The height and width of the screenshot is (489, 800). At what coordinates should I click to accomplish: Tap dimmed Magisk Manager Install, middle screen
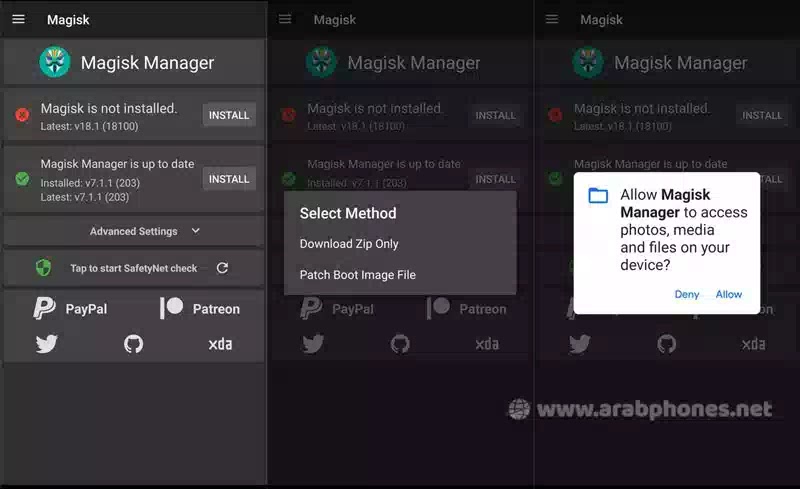pyautogui.click(x=495, y=179)
